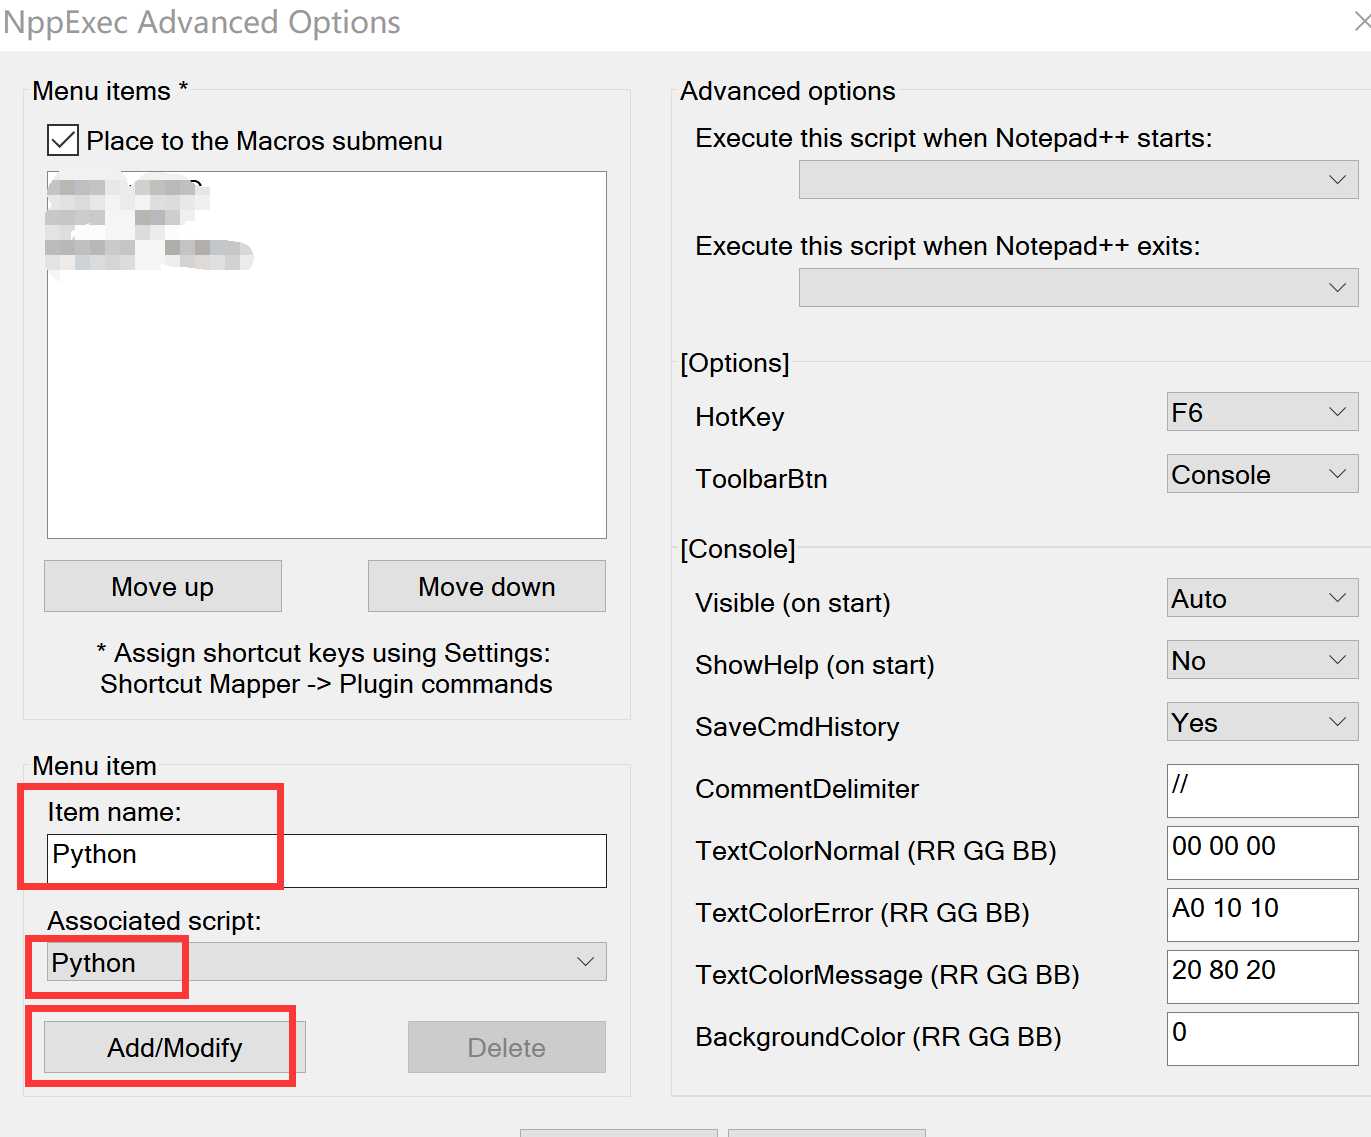1371x1137 pixels.
Task: Expand the Visible (on start) dropdown
Action: click(x=1261, y=598)
